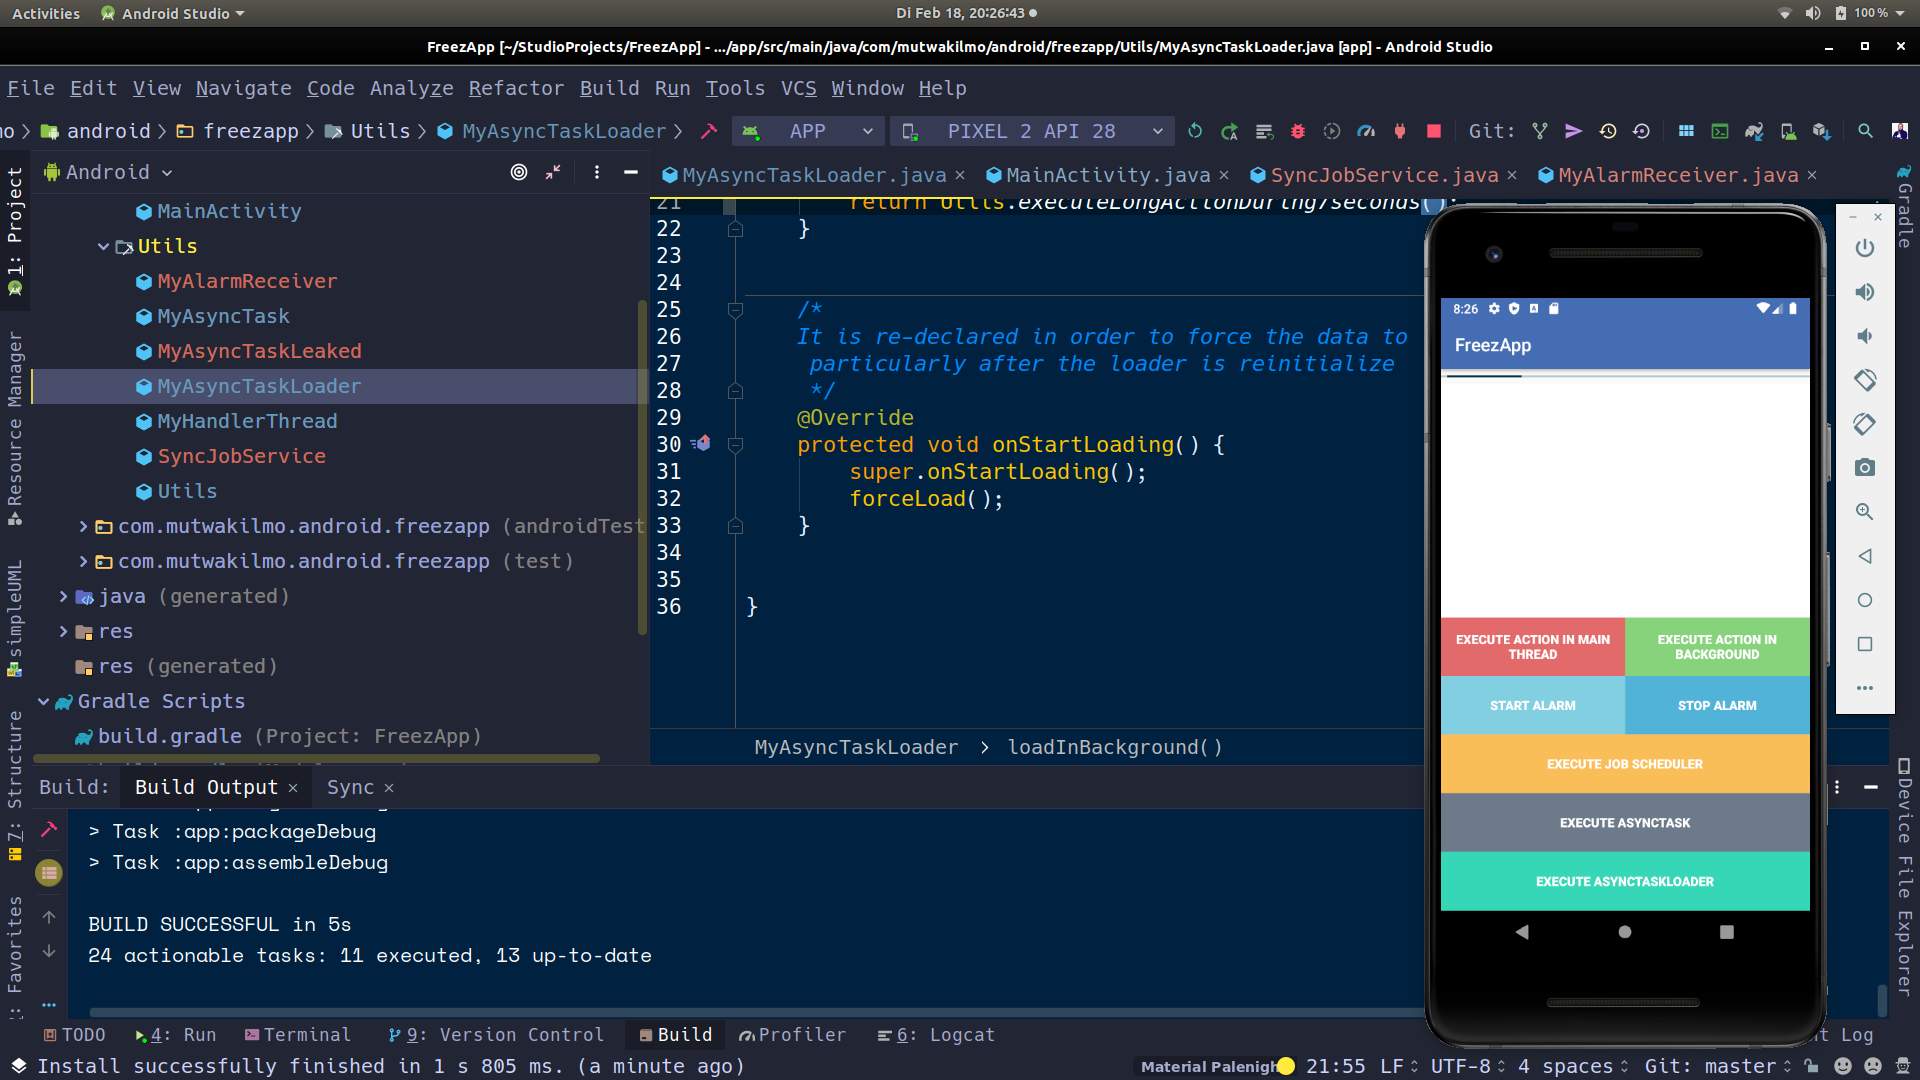
Task: Click Sync Project with Gradle Files
Action: coord(1754,131)
